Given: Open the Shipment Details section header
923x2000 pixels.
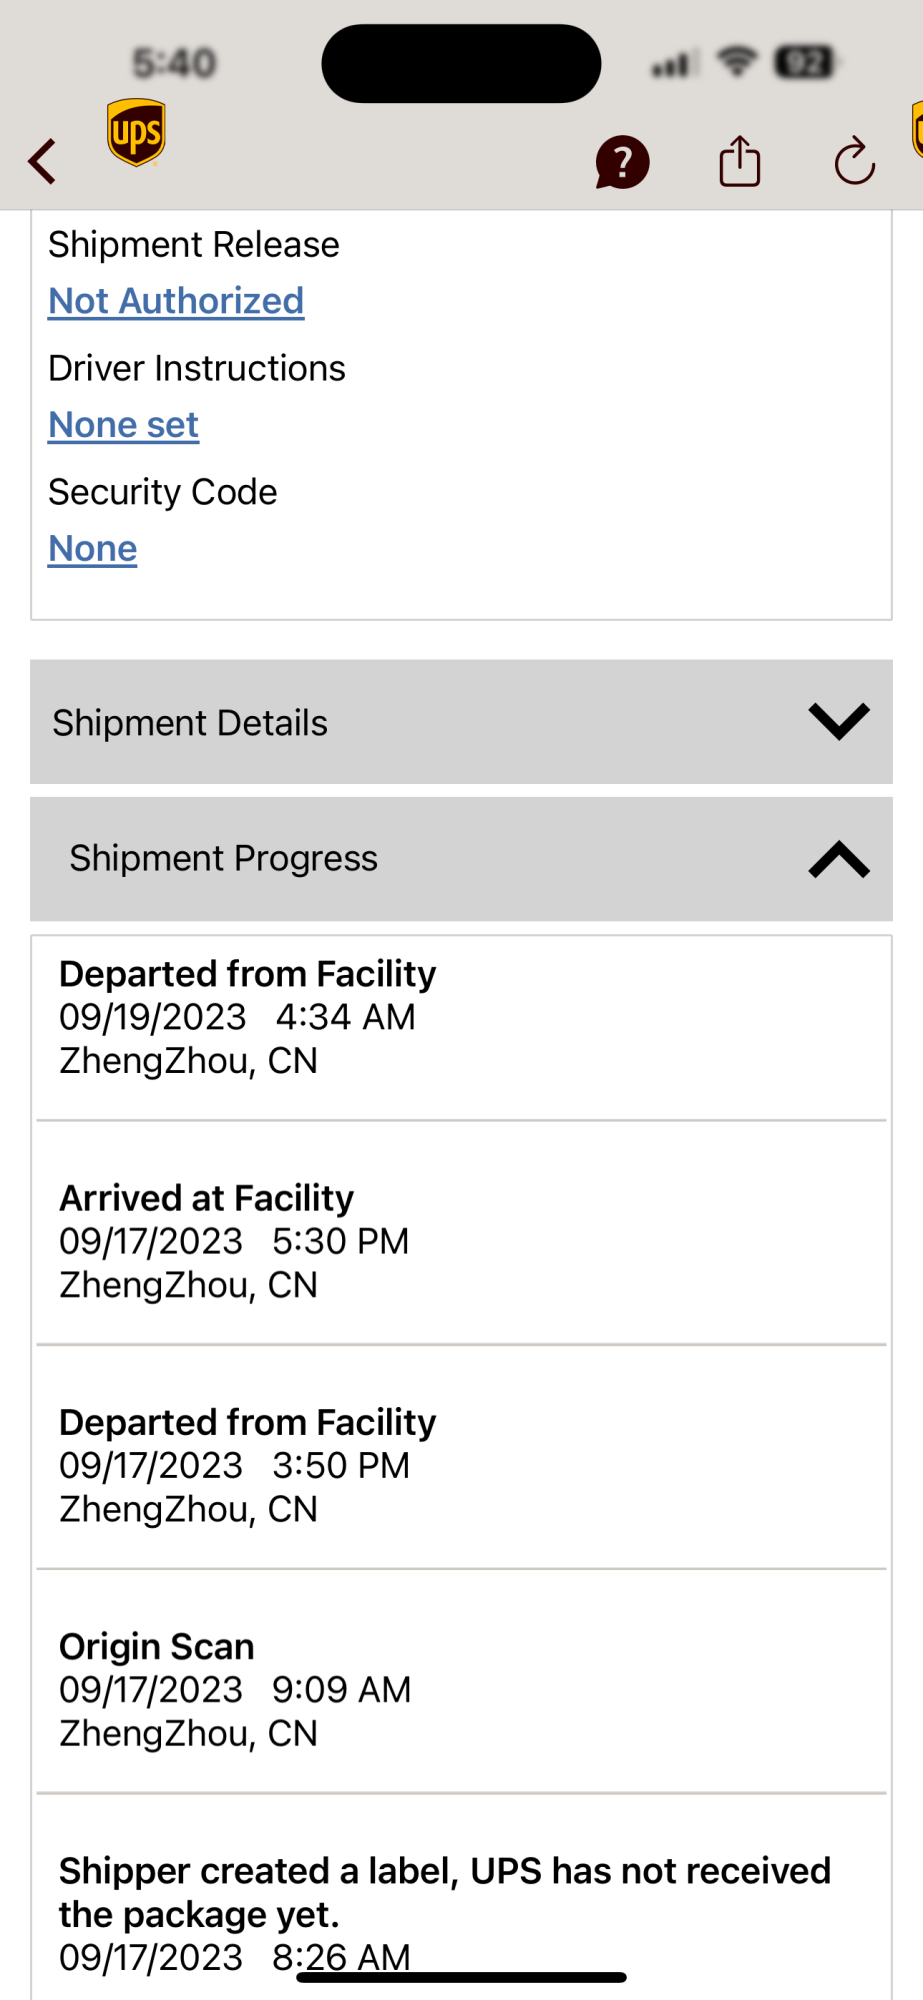Looking at the screenshot, I should (x=190, y=723).
